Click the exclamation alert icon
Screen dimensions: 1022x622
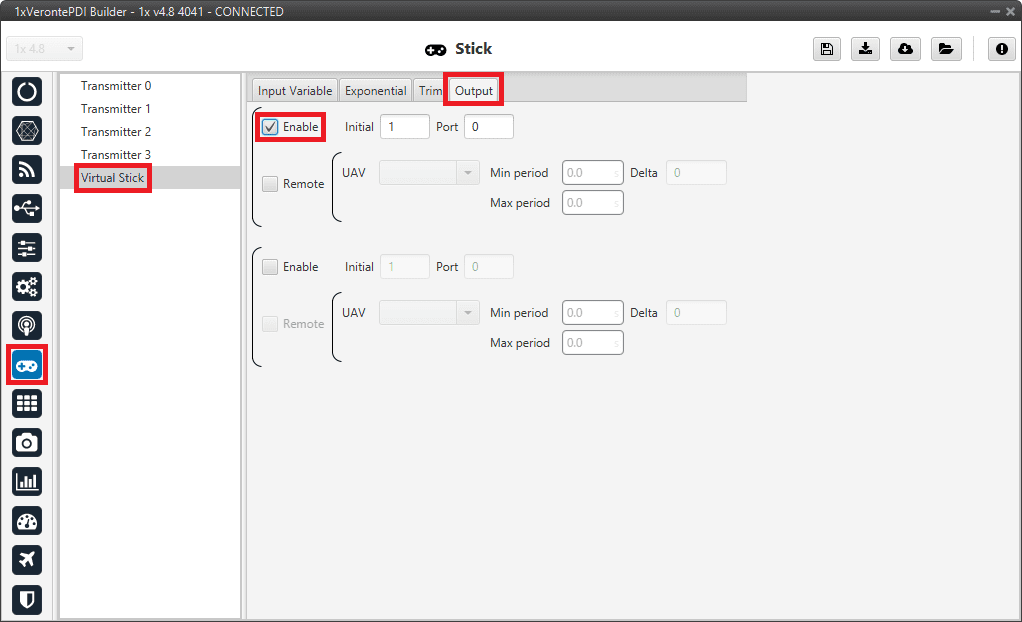(1001, 49)
